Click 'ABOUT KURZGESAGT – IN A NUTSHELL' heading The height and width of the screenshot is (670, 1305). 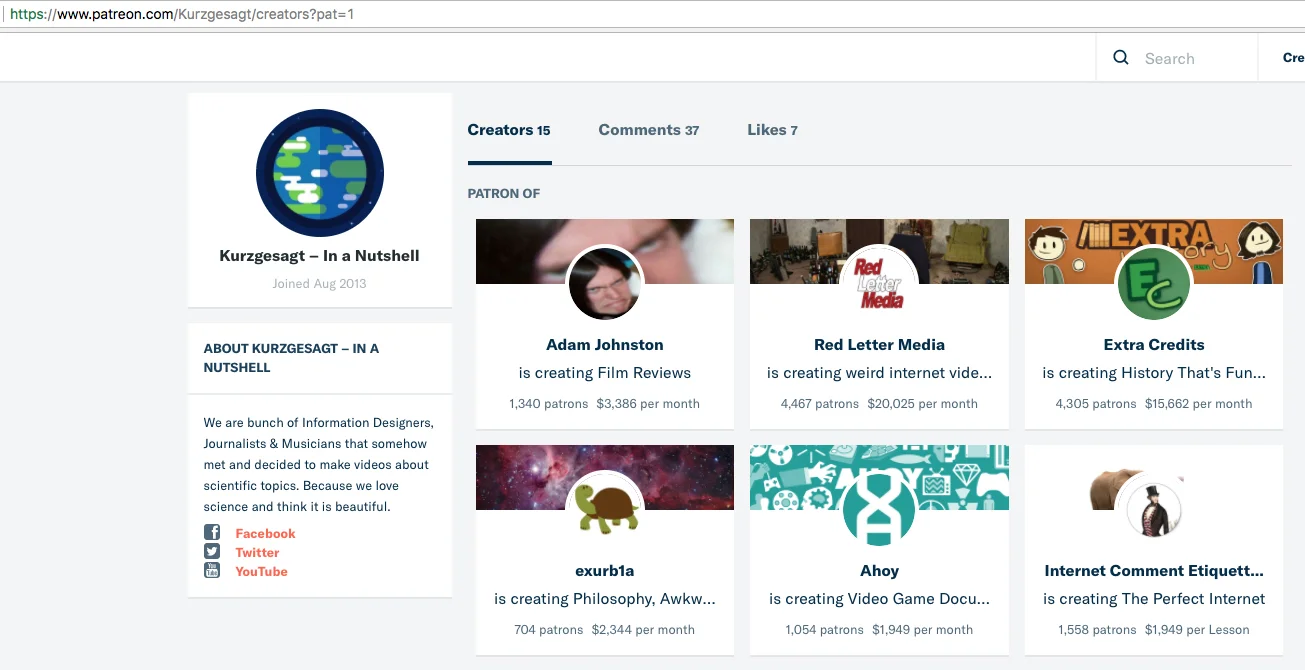coord(291,358)
